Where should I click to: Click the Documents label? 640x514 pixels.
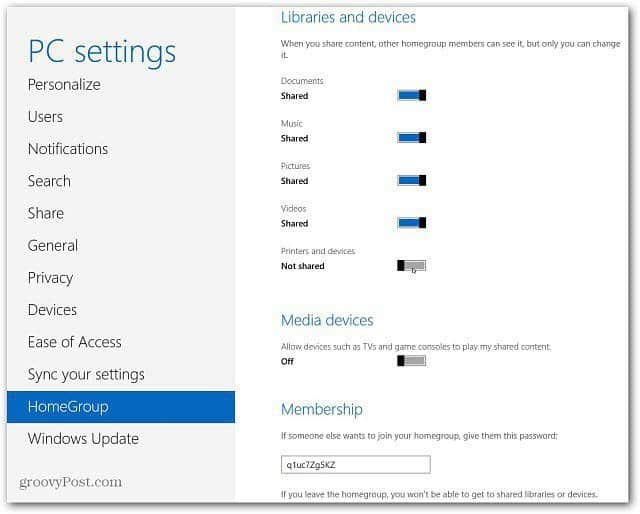[302, 81]
